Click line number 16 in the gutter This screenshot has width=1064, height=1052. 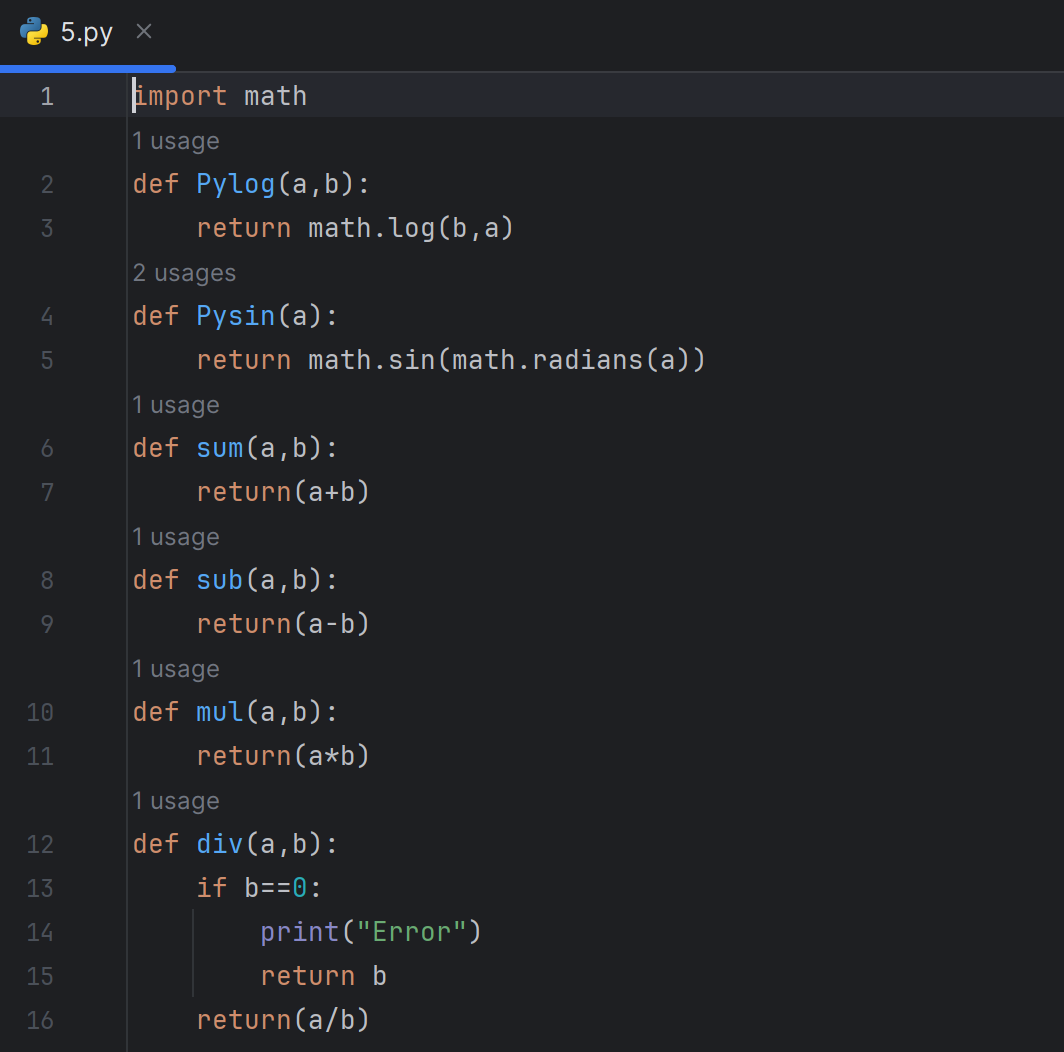[40, 1020]
